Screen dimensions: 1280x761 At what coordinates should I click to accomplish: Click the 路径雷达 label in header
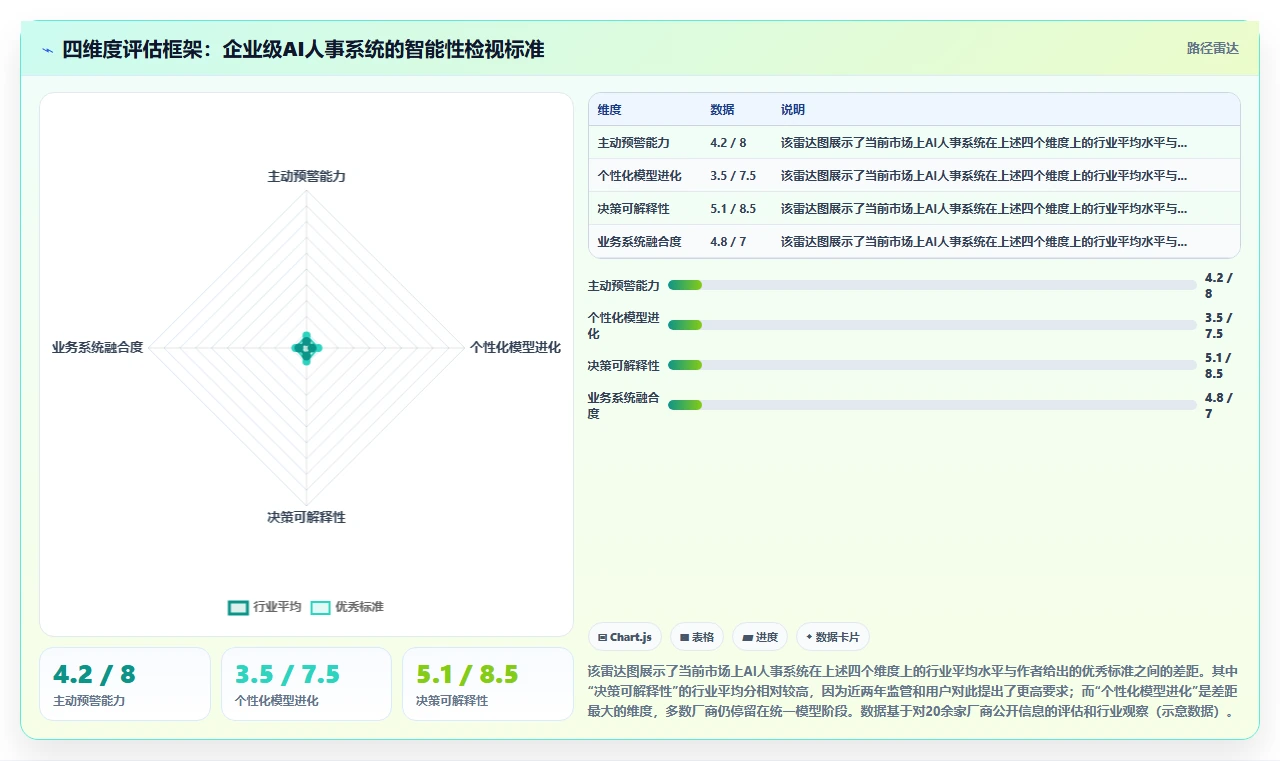coord(1212,48)
